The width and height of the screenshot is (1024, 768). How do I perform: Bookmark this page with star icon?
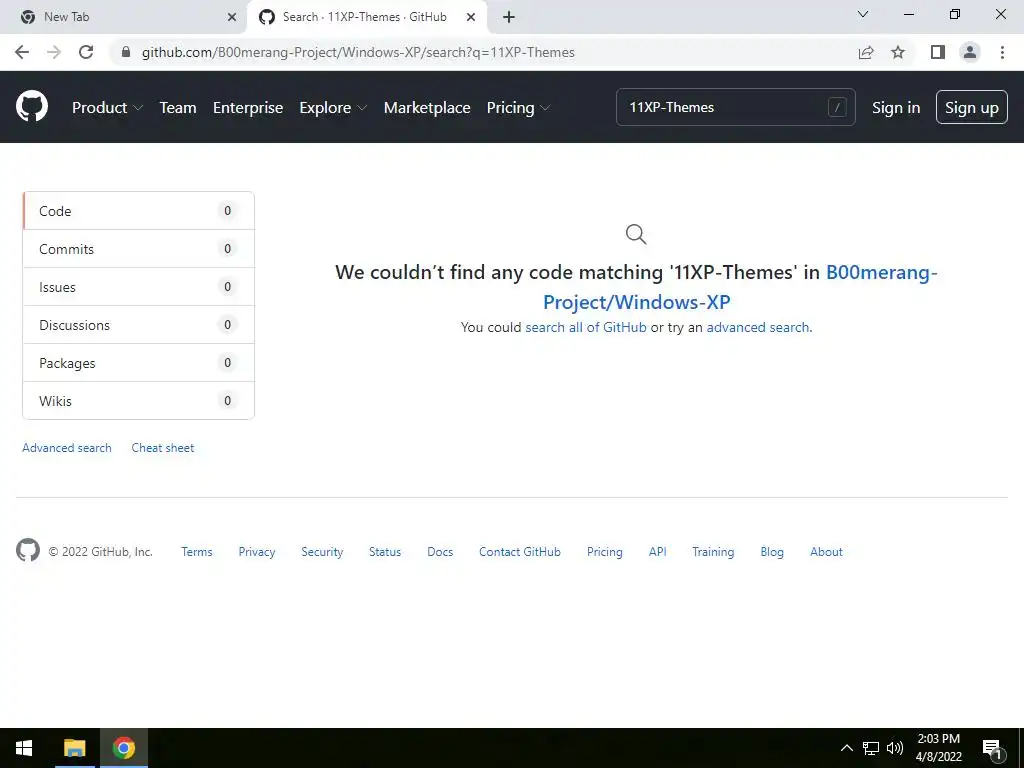898,52
